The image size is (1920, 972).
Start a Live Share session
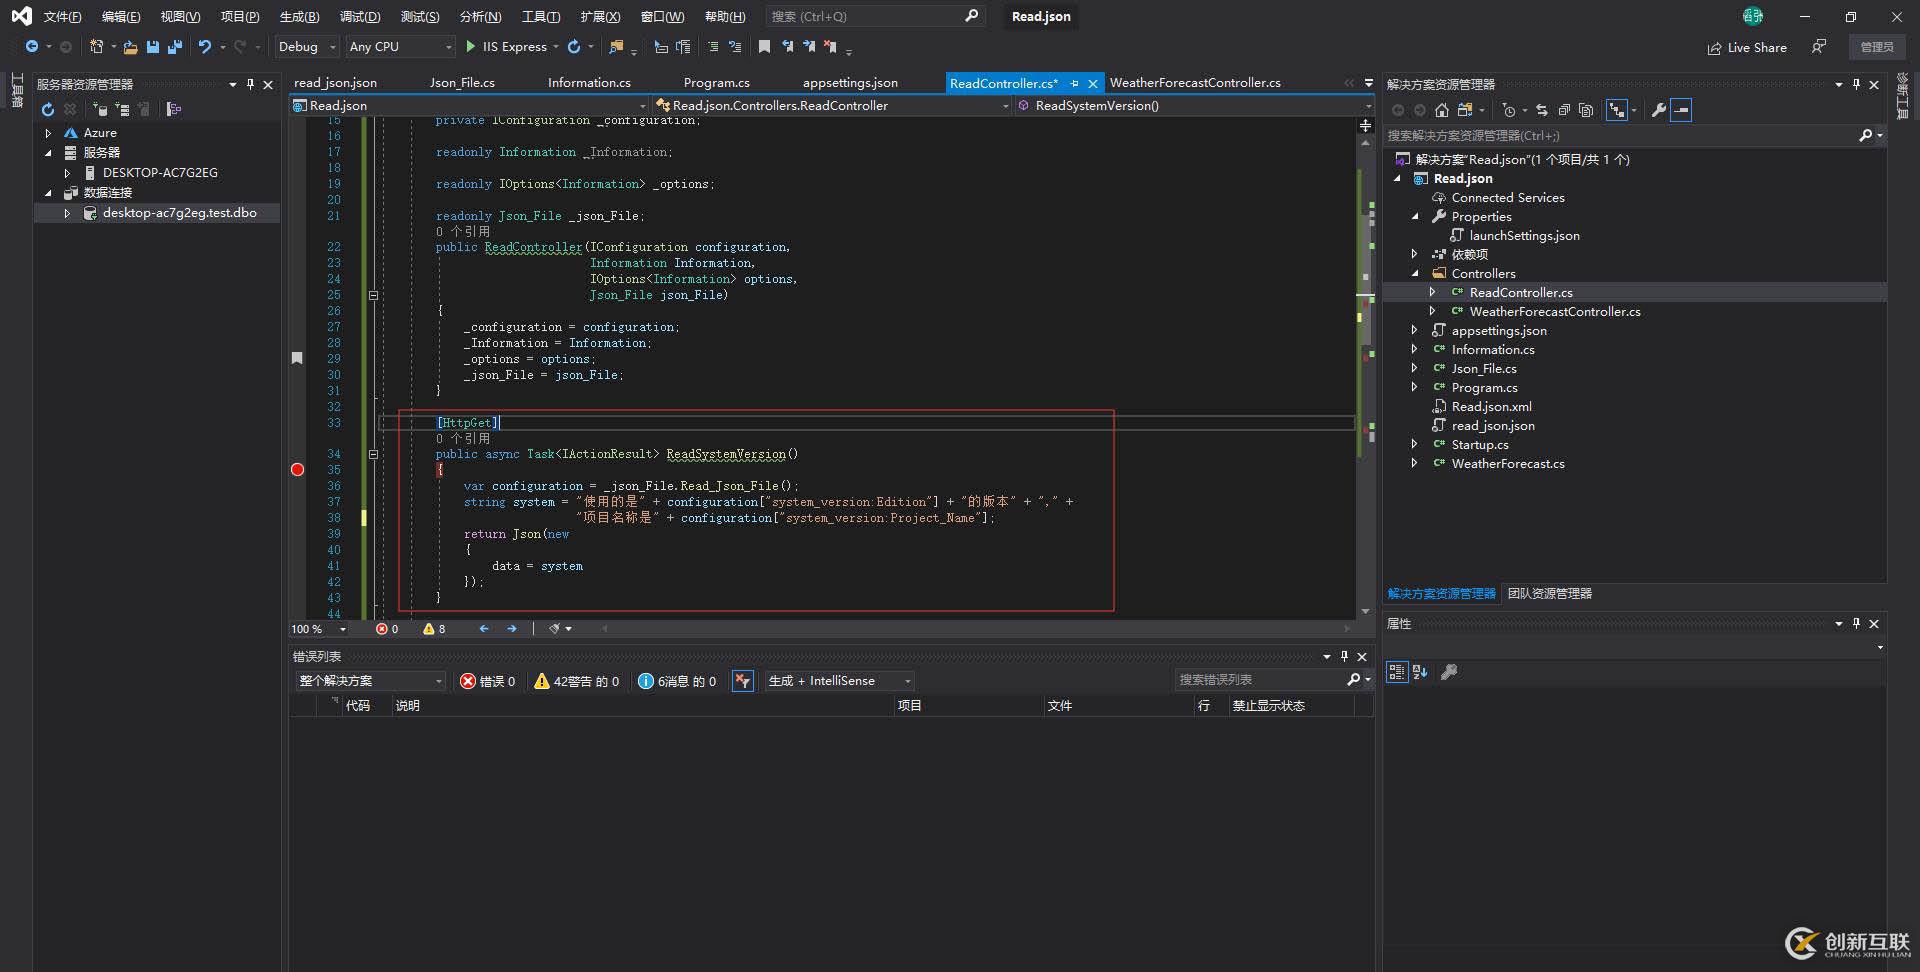click(x=1746, y=47)
